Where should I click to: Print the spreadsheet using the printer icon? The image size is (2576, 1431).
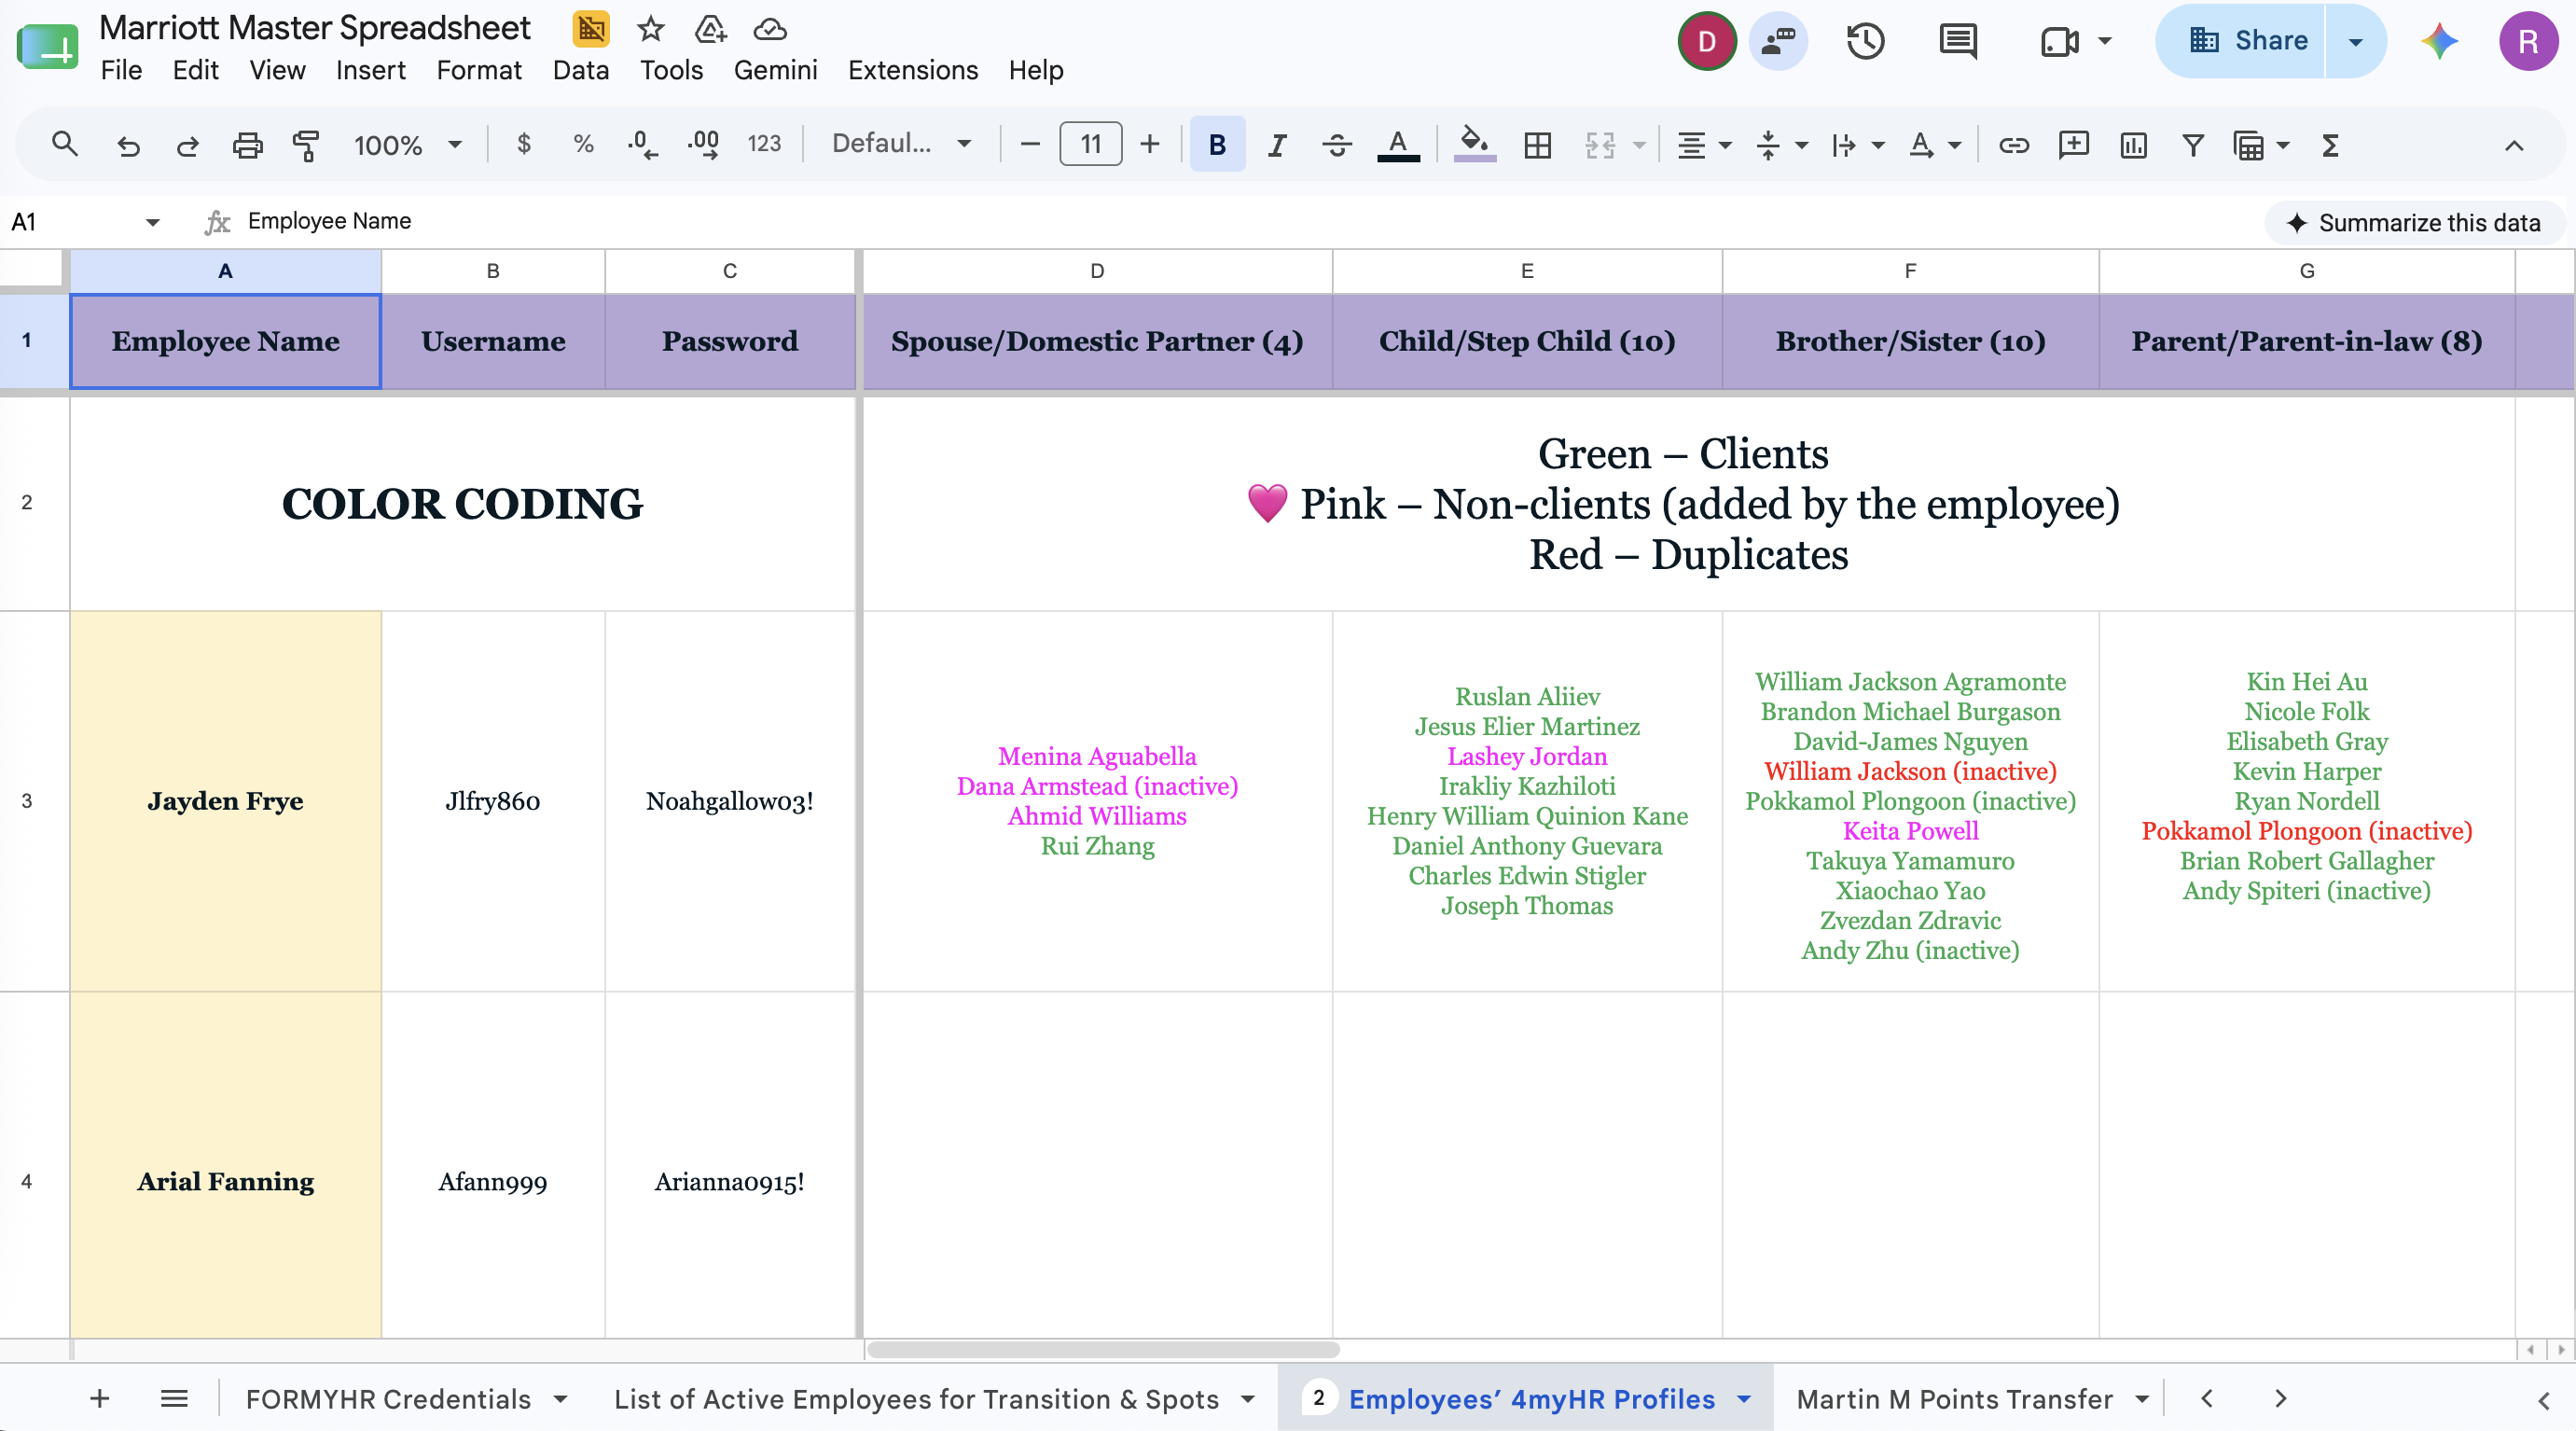tap(247, 145)
